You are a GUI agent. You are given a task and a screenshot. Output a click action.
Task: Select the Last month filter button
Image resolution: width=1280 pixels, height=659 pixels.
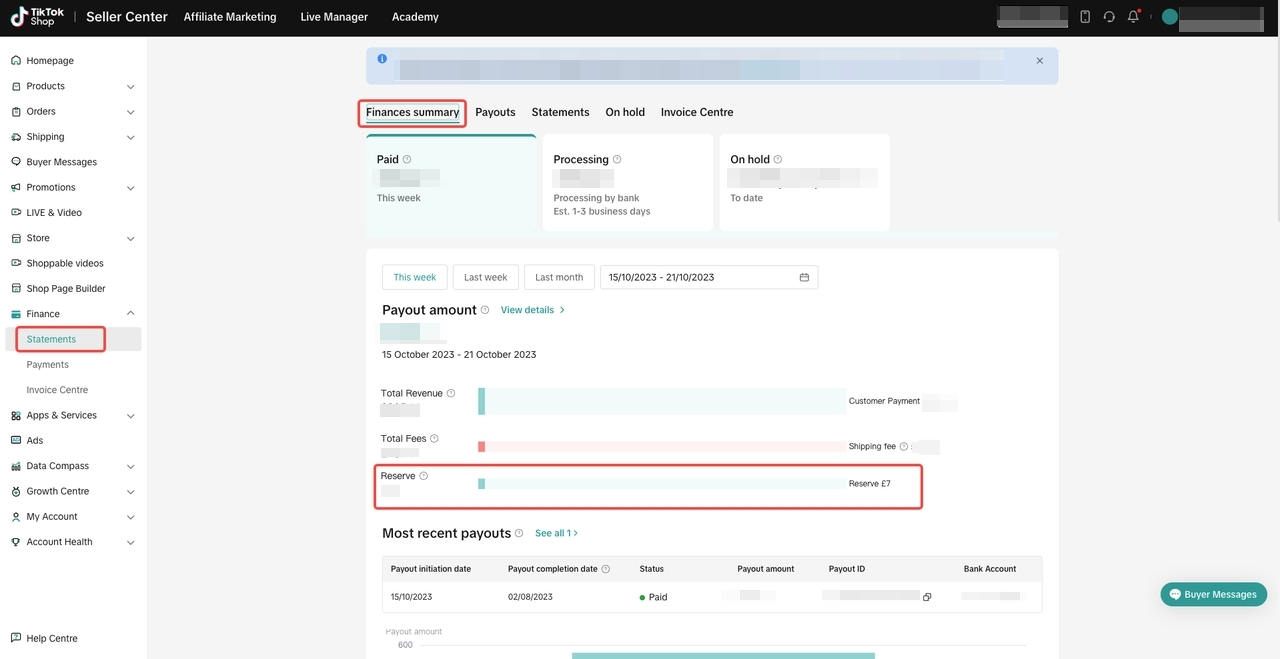click(558, 277)
